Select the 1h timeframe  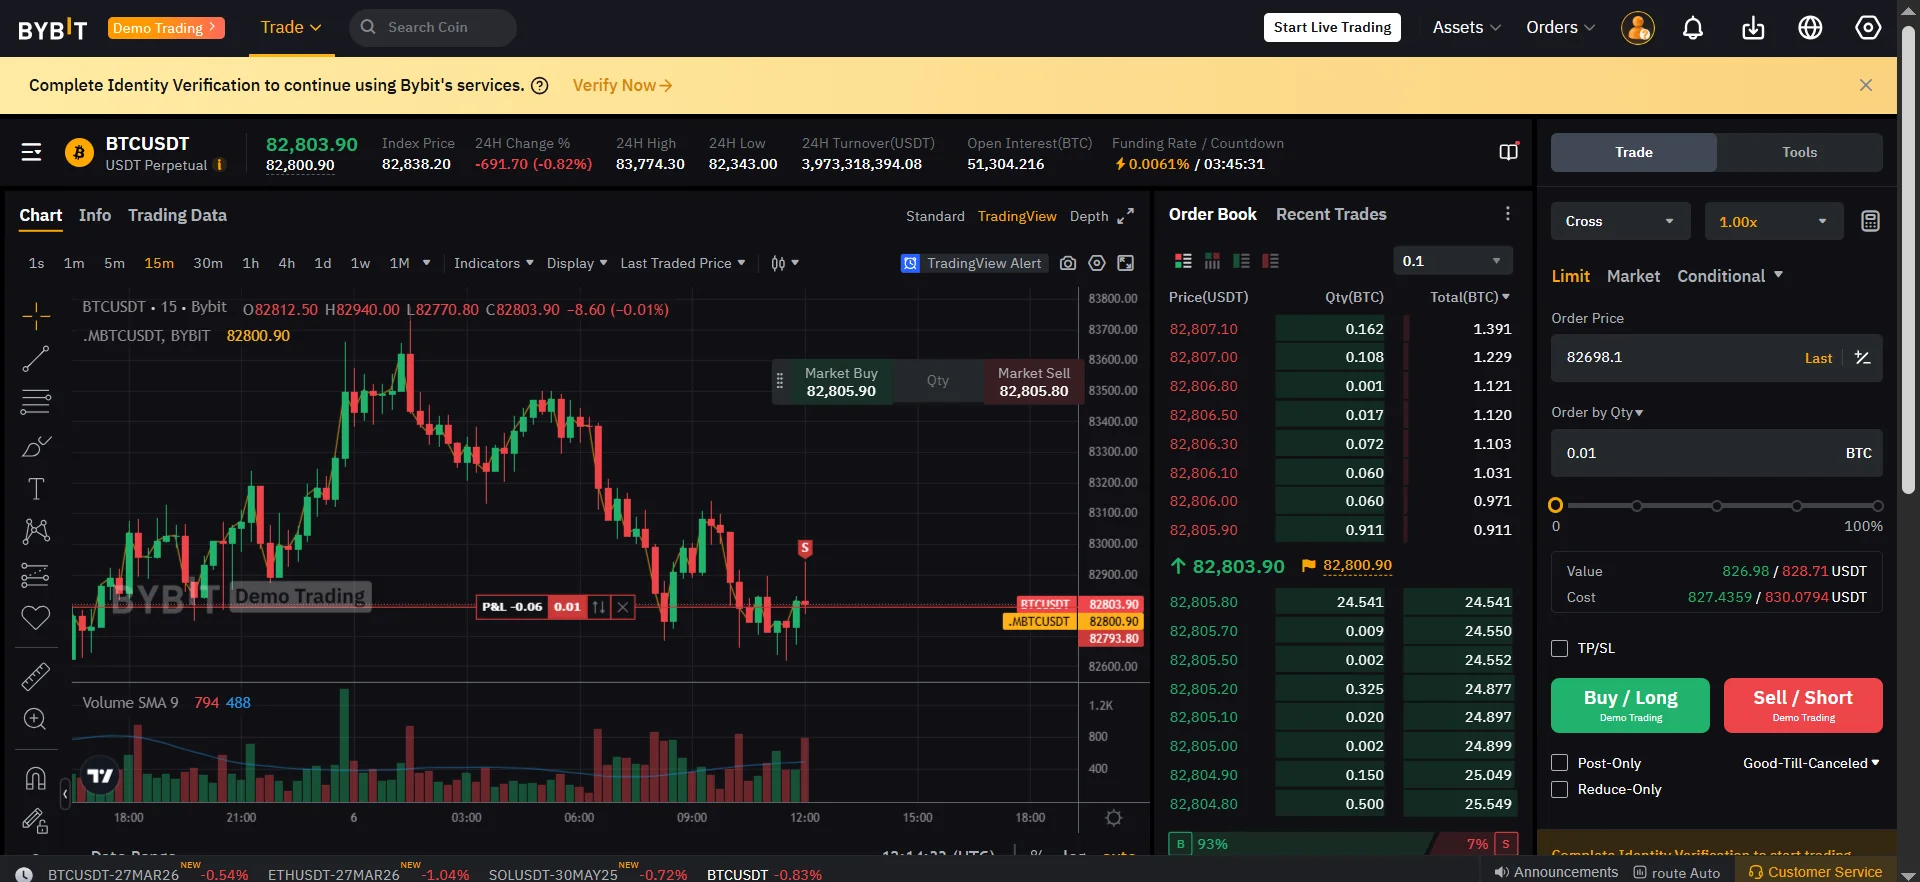[251, 263]
